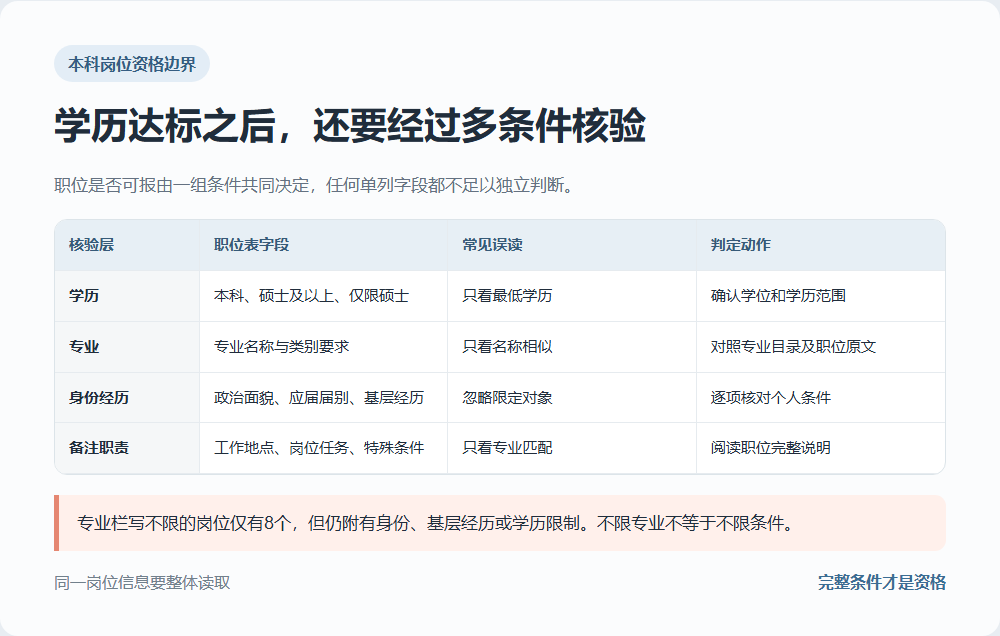Click the footer text 同一岗位信息要整体读取
This screenshot has height=636, width=1000.
coord(142,582)
